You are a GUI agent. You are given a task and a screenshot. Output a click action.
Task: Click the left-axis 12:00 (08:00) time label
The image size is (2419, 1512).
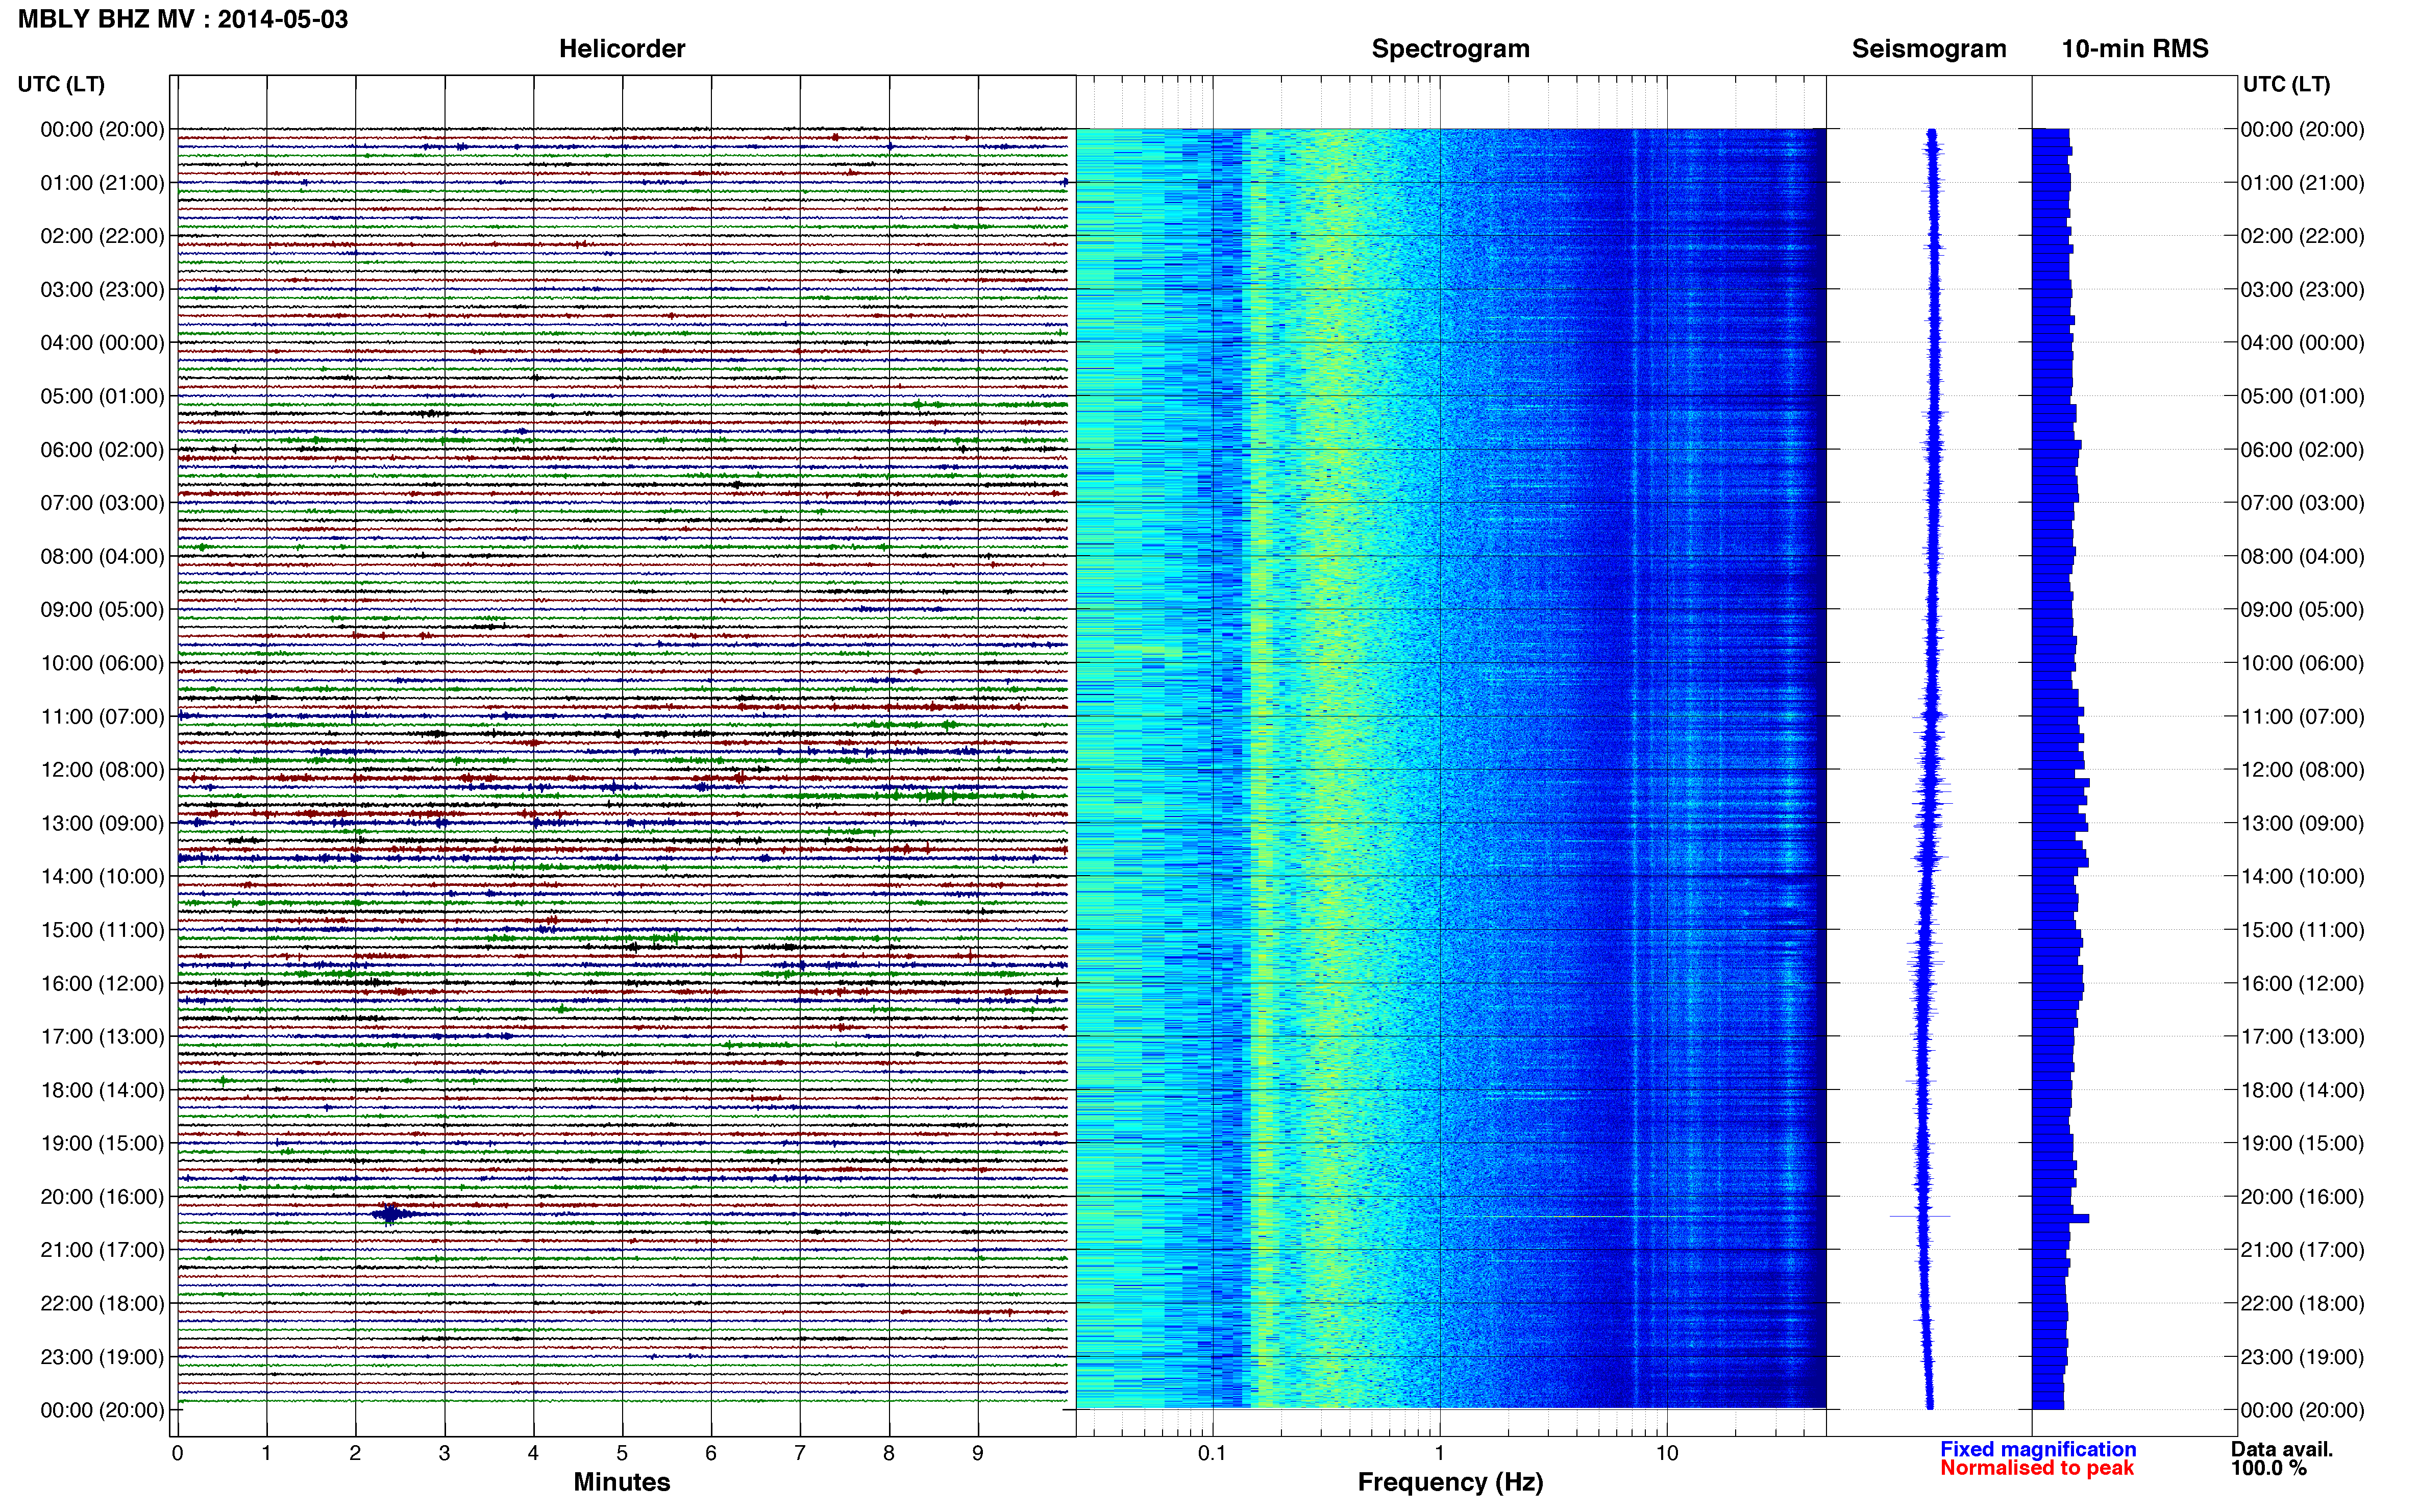click(102, 770)
